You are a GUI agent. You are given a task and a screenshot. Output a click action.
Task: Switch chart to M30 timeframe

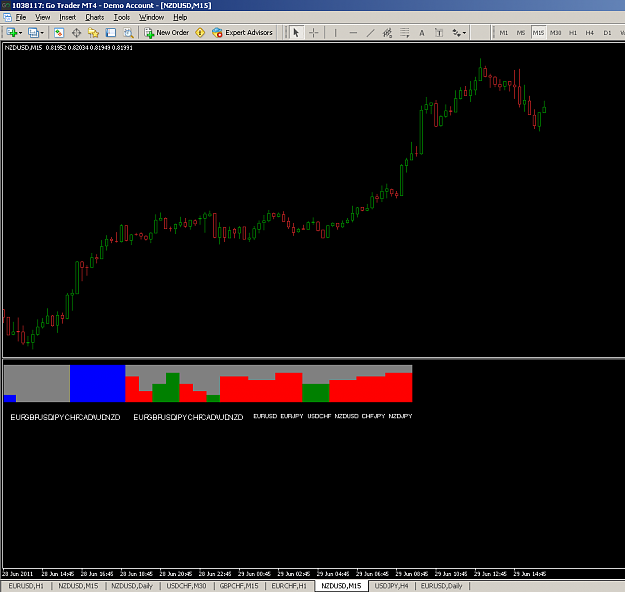click(x=555, y=33)
